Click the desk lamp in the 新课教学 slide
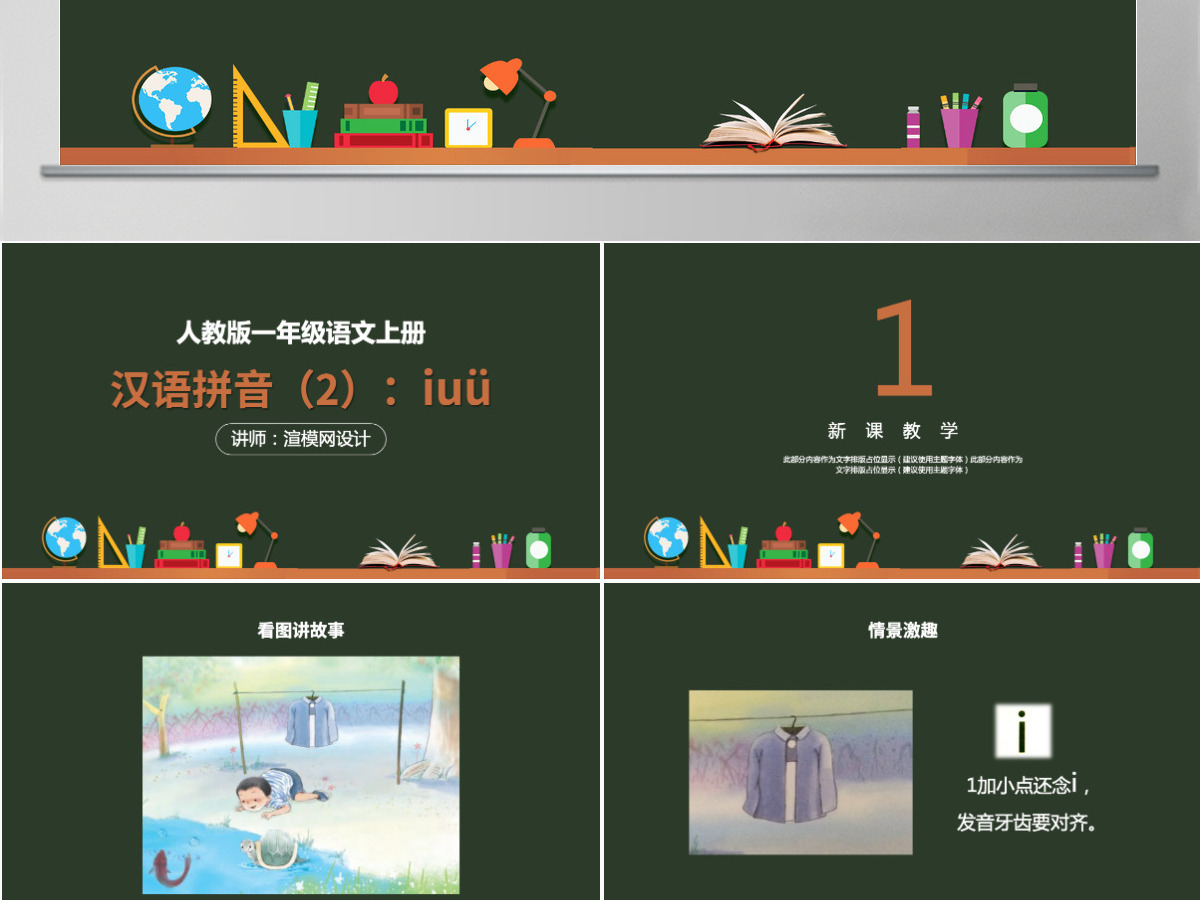 click(860, 540)
